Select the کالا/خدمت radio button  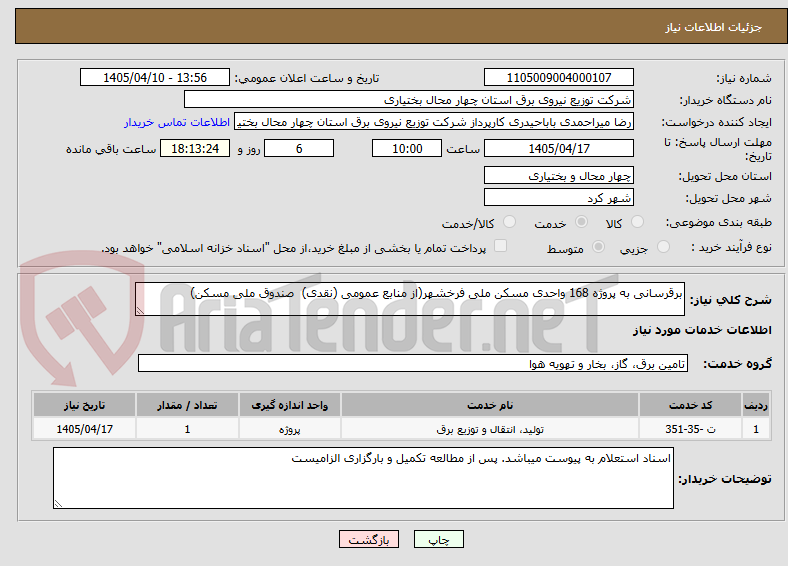(509, 222)
